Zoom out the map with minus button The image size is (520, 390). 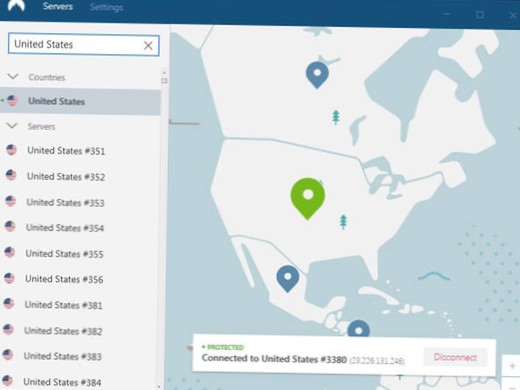[x=513, y=383]
